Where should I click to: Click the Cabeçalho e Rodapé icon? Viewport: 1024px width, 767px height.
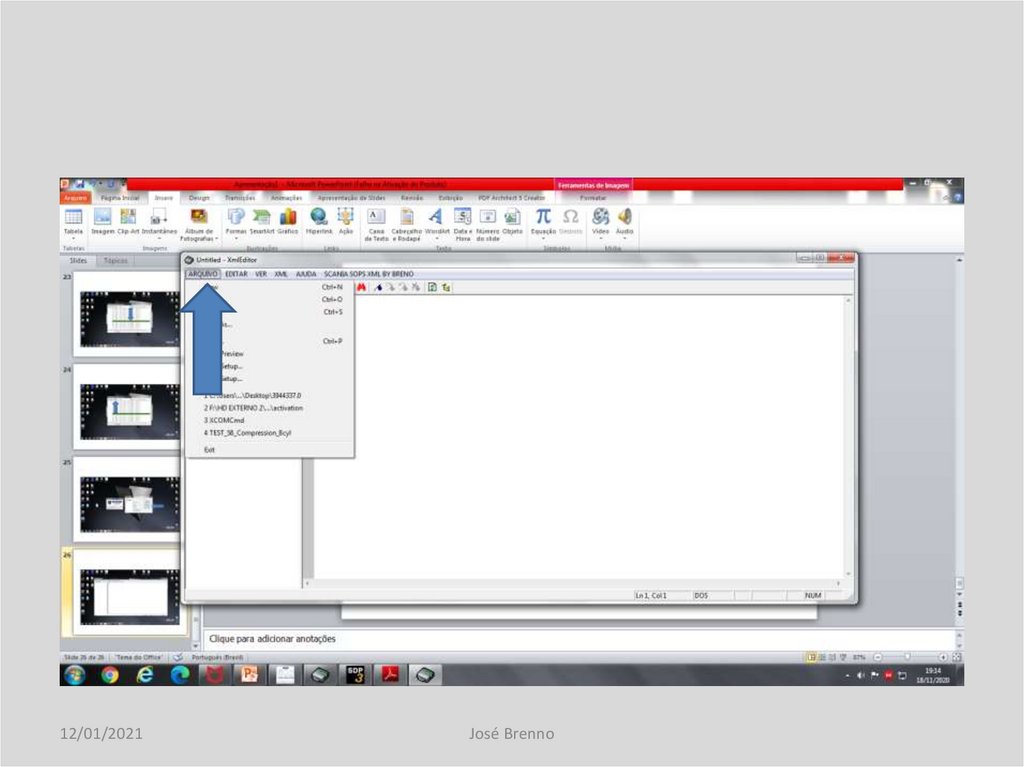coord(406,224)
